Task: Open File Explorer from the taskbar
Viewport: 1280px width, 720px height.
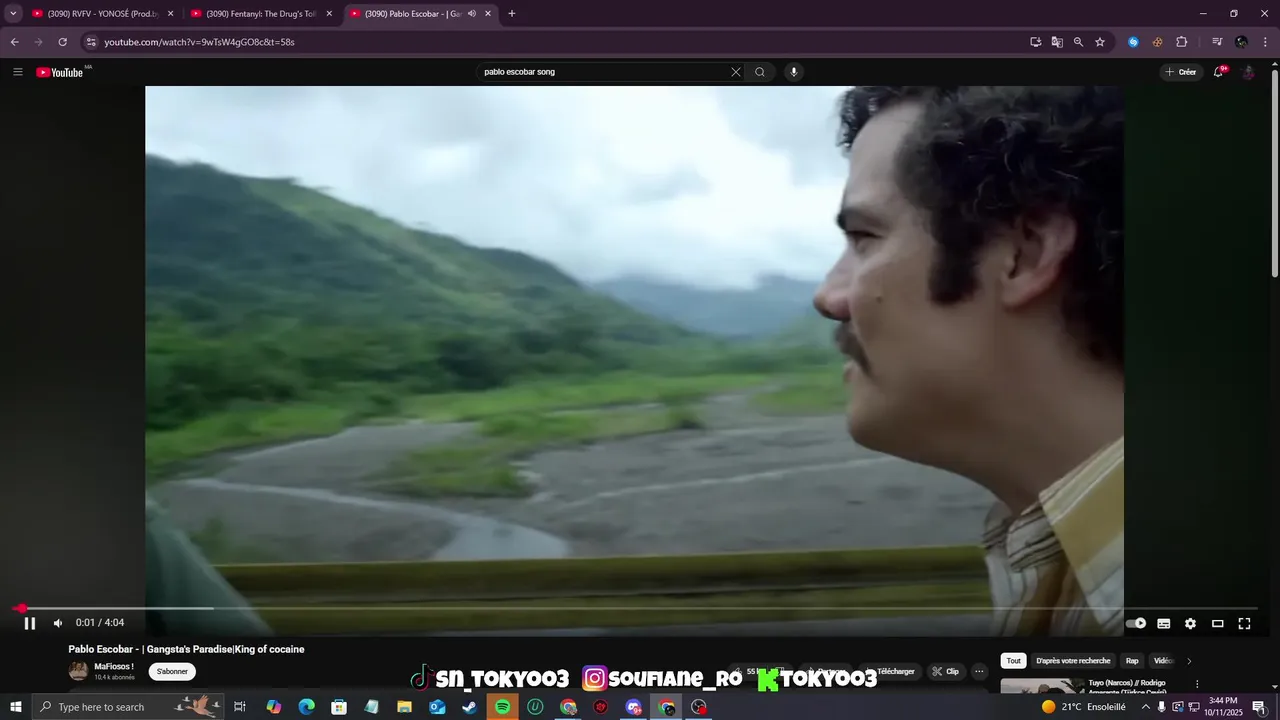Action: tap(404, 707)
